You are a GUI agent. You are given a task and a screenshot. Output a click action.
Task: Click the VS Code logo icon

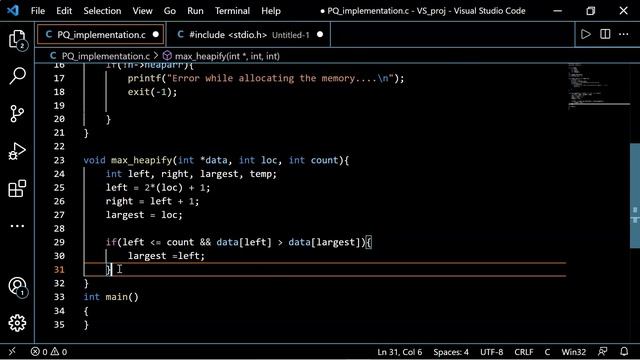pyautogui.click(x=13, y=10)
